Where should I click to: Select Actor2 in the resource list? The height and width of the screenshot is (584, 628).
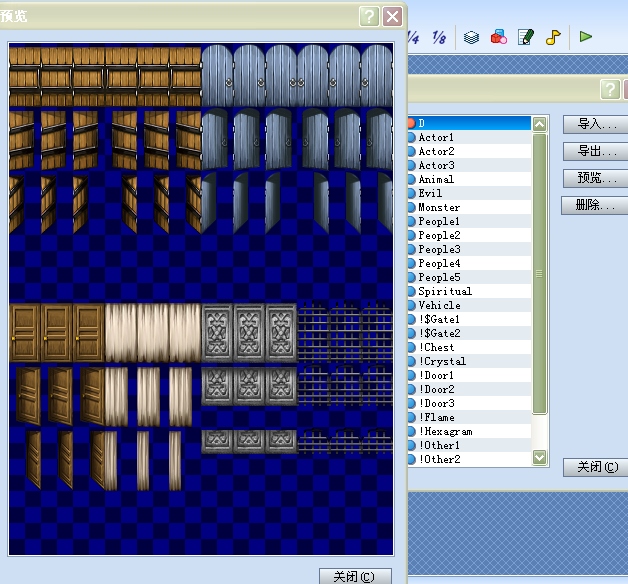pyautogui.click(x=469, y=151)
